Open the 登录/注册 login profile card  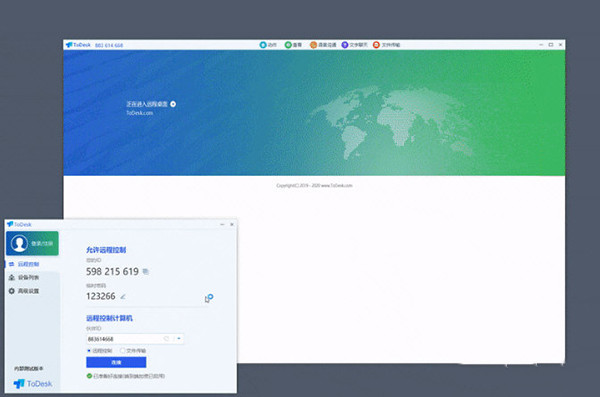[32, 243]
